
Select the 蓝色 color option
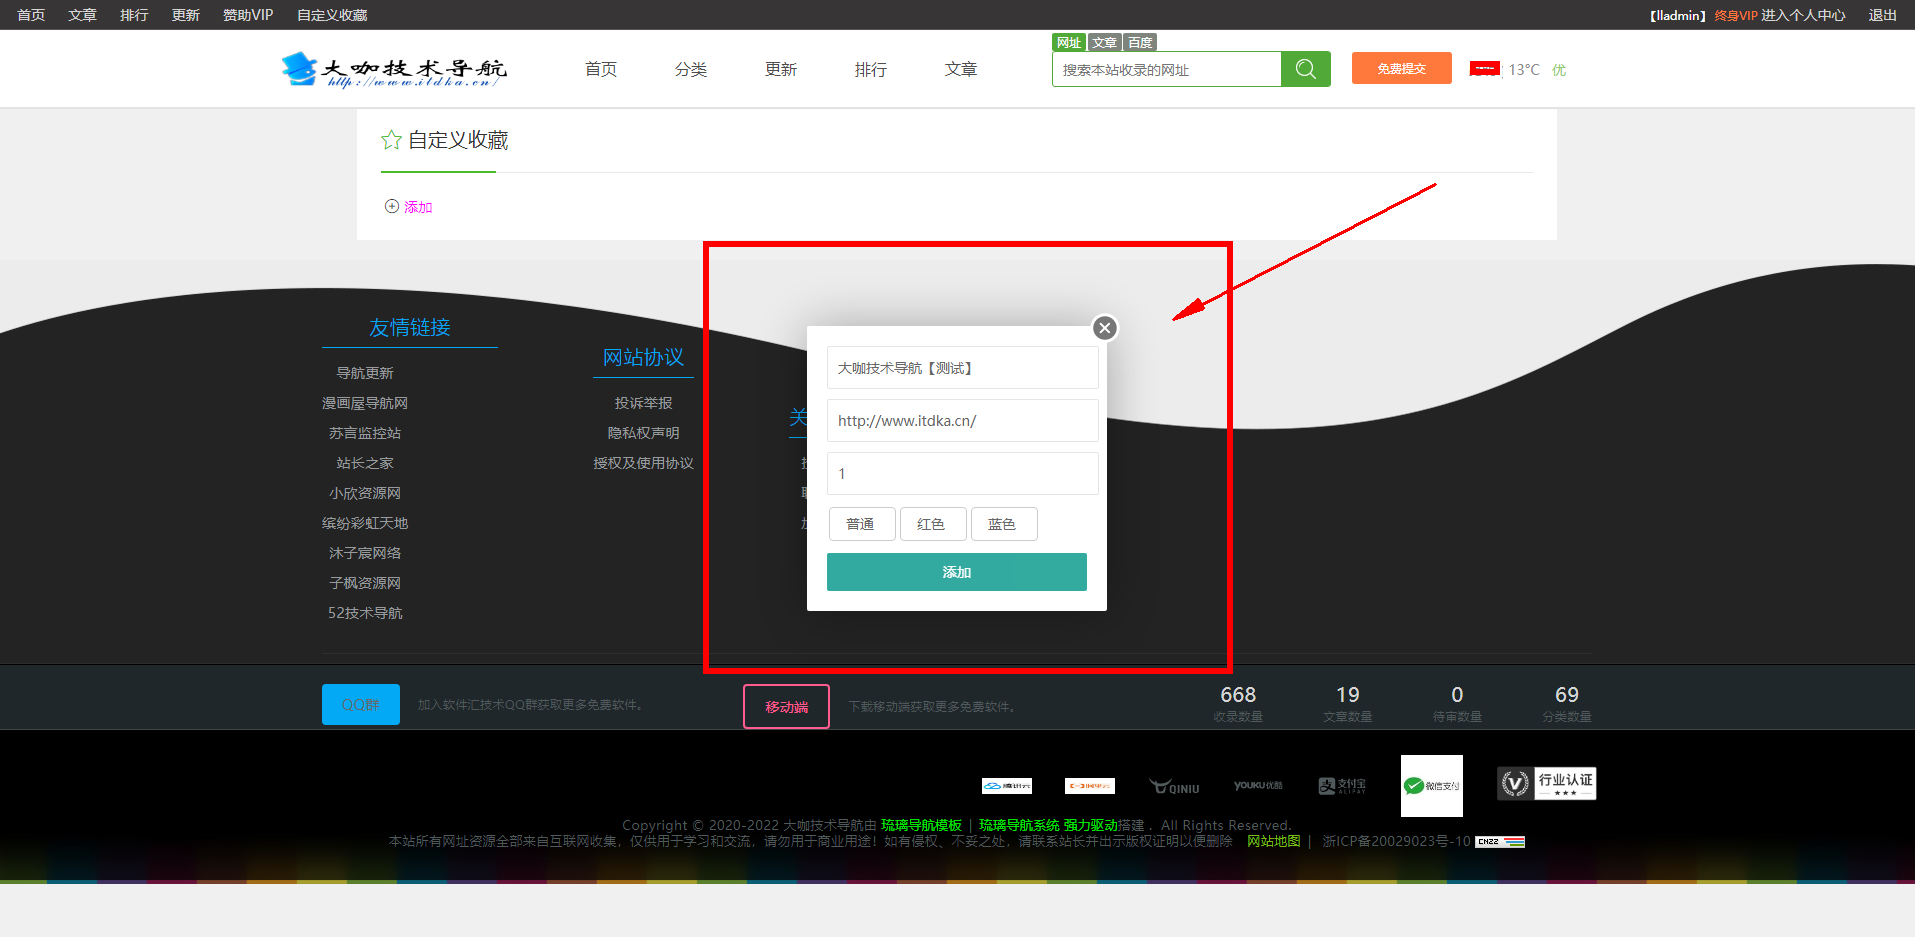1003,524
